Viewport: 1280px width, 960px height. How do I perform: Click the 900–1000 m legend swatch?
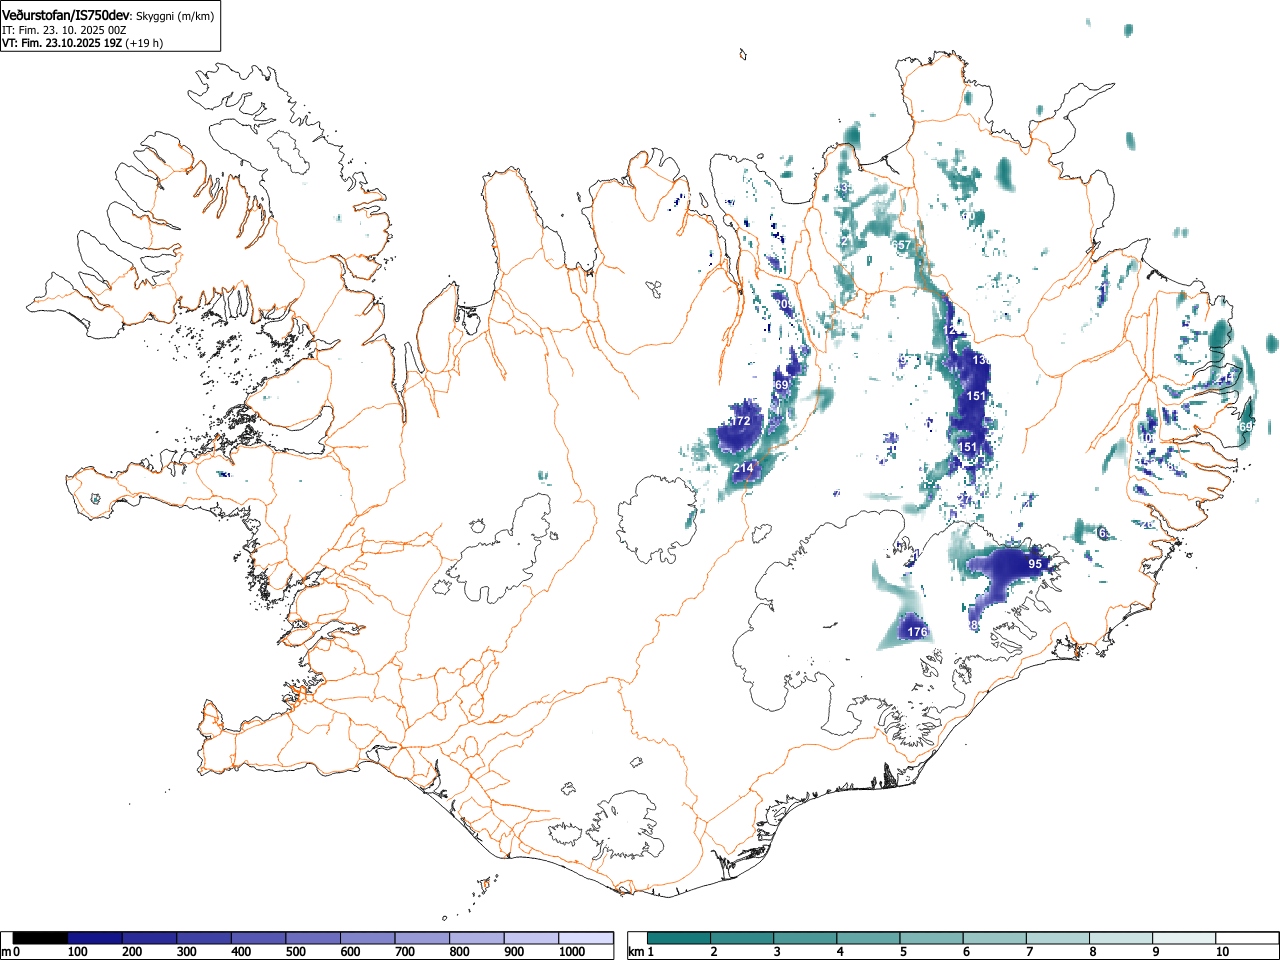531,938
